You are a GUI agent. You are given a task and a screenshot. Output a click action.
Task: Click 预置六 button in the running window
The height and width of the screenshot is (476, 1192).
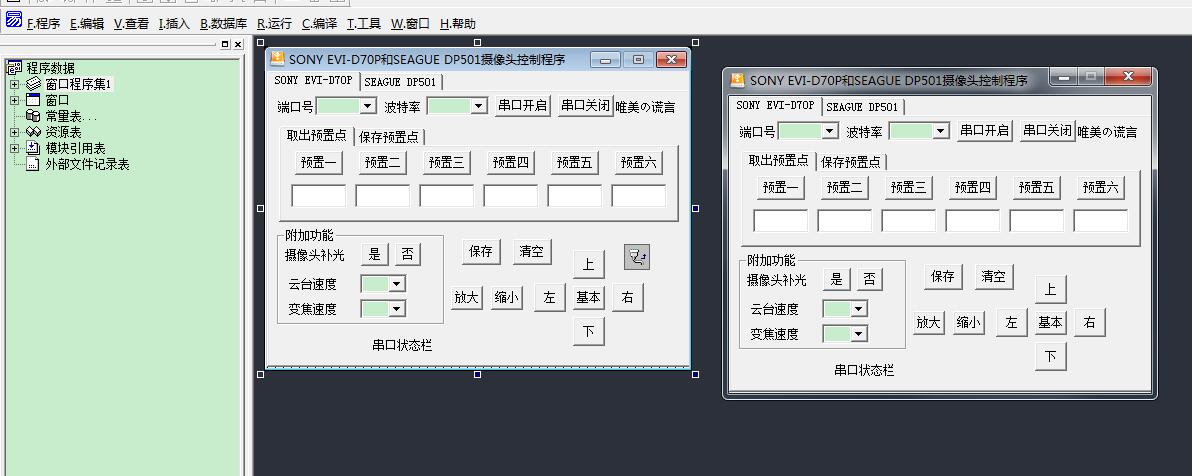point(1101,187)
